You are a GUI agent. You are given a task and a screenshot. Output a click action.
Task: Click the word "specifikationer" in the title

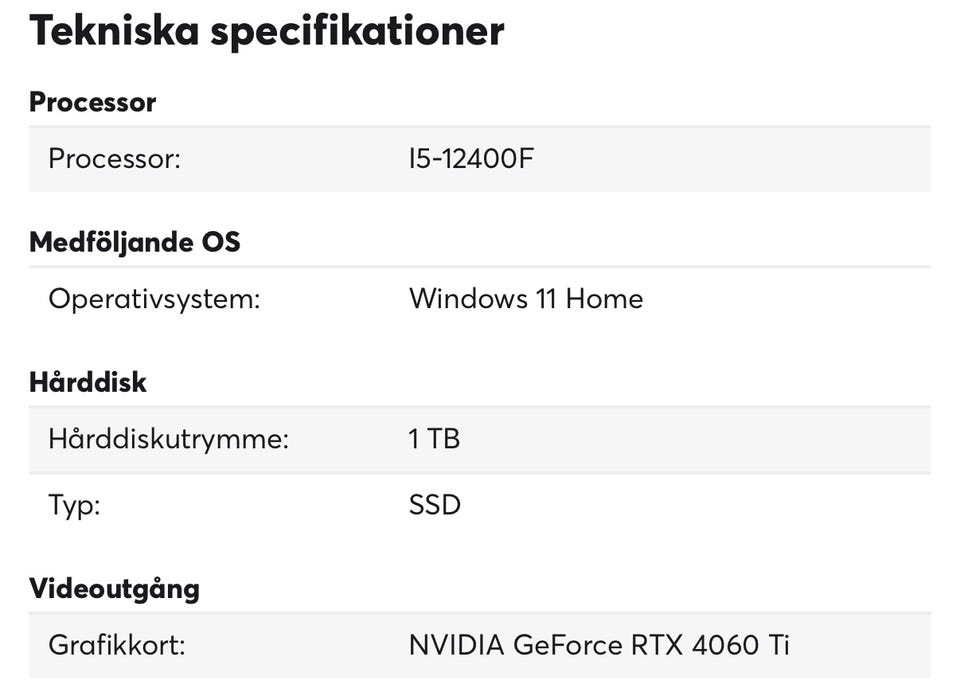(357, 31)
